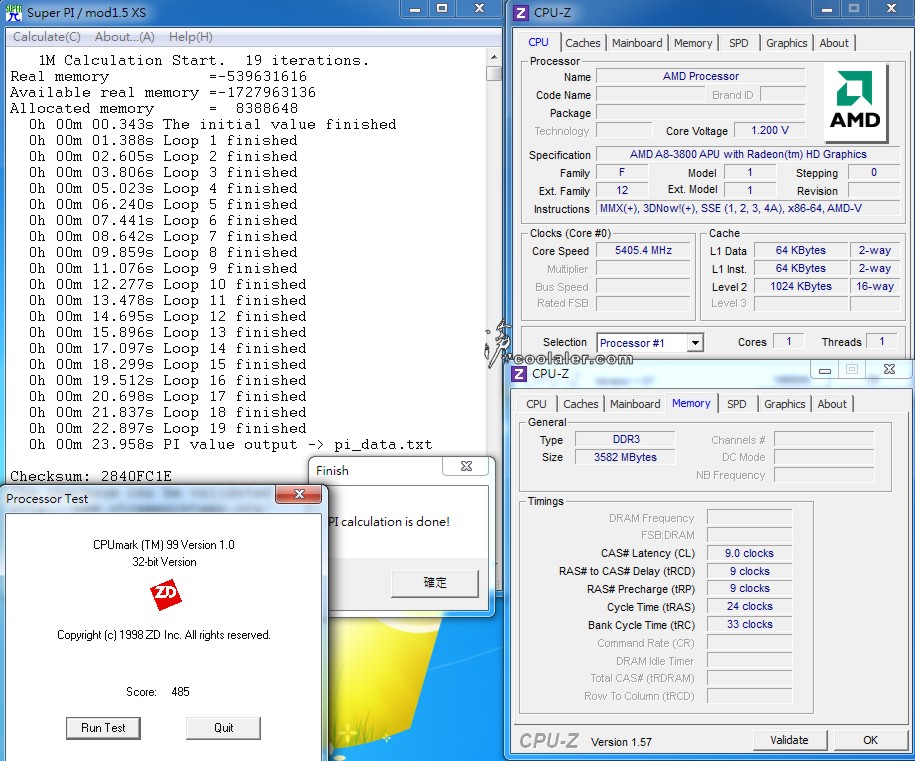The height and width of the screenshot is (761, 915).
Task: Open the Help(H) menu in Super PI
Action: (x=191, y=37)
